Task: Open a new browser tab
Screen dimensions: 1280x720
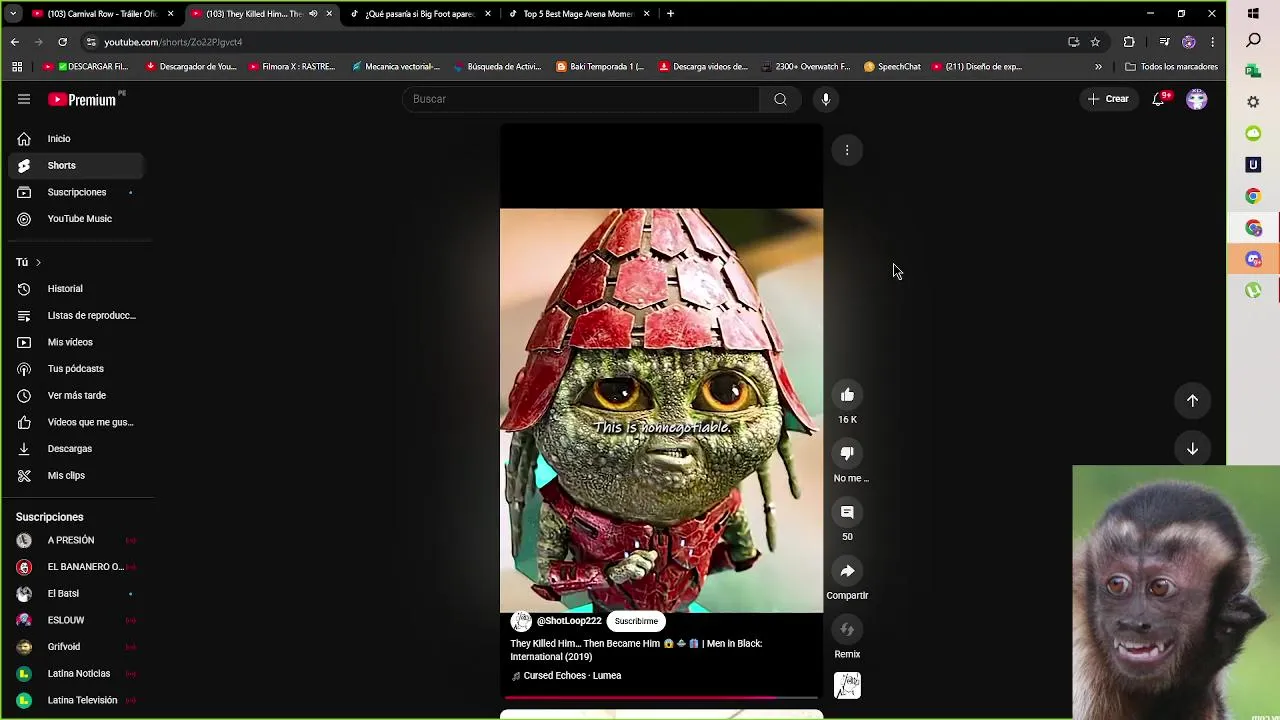Action: [670, 14]
